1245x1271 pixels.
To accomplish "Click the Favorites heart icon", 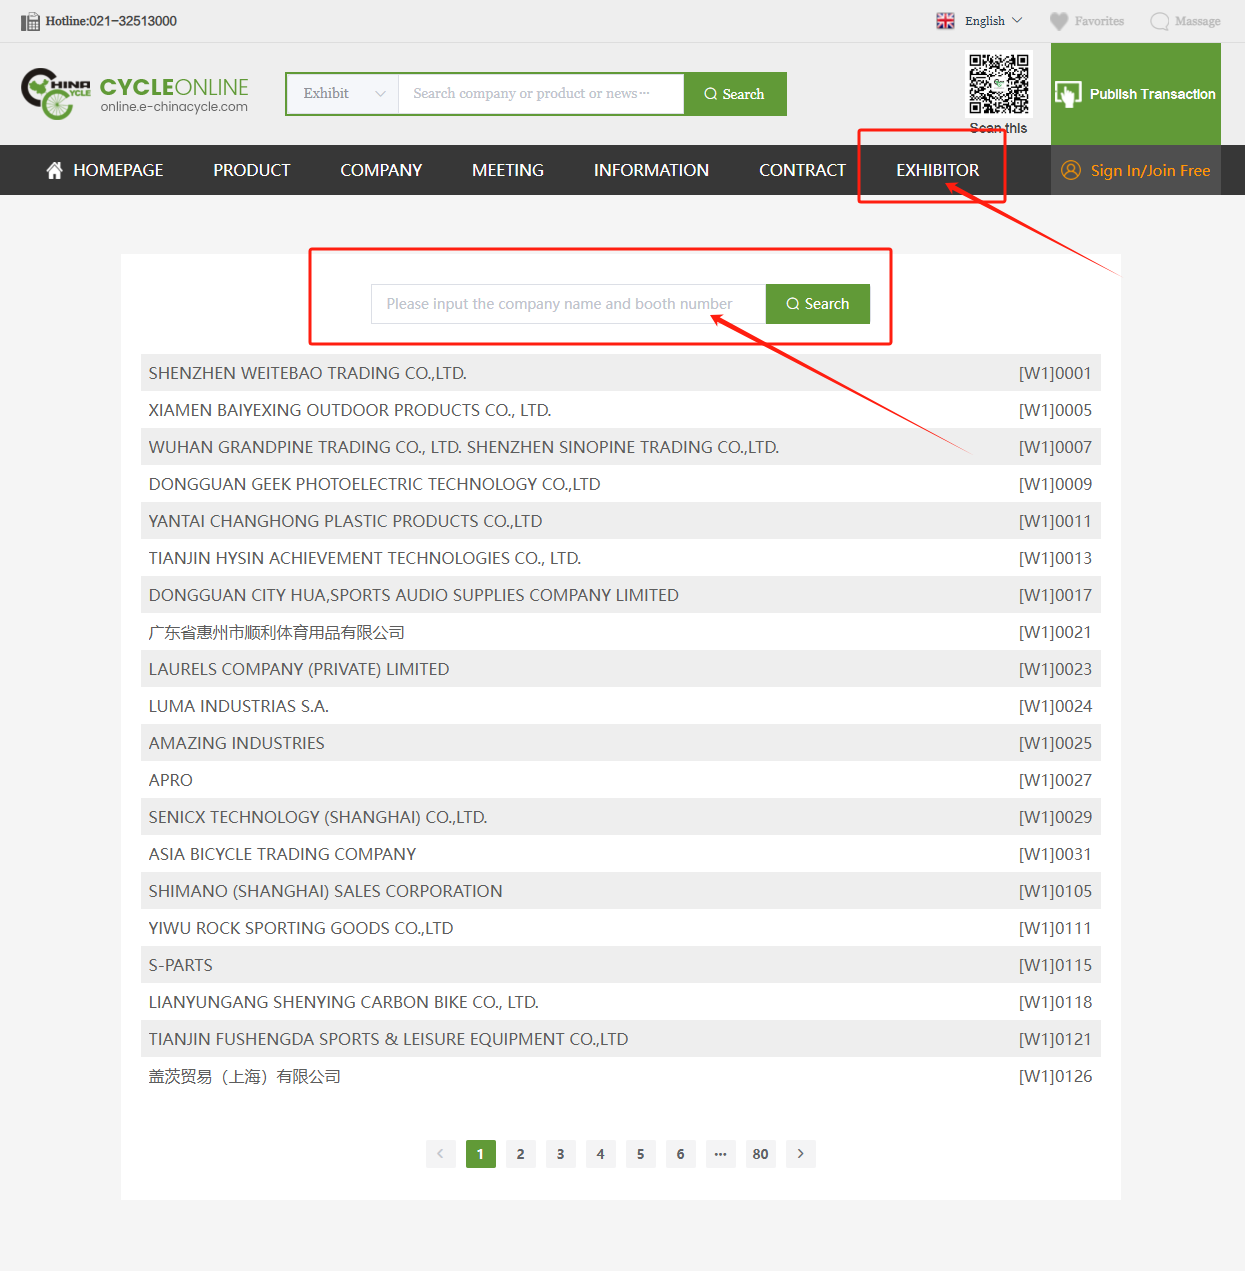I will [x=1059, y=21].
